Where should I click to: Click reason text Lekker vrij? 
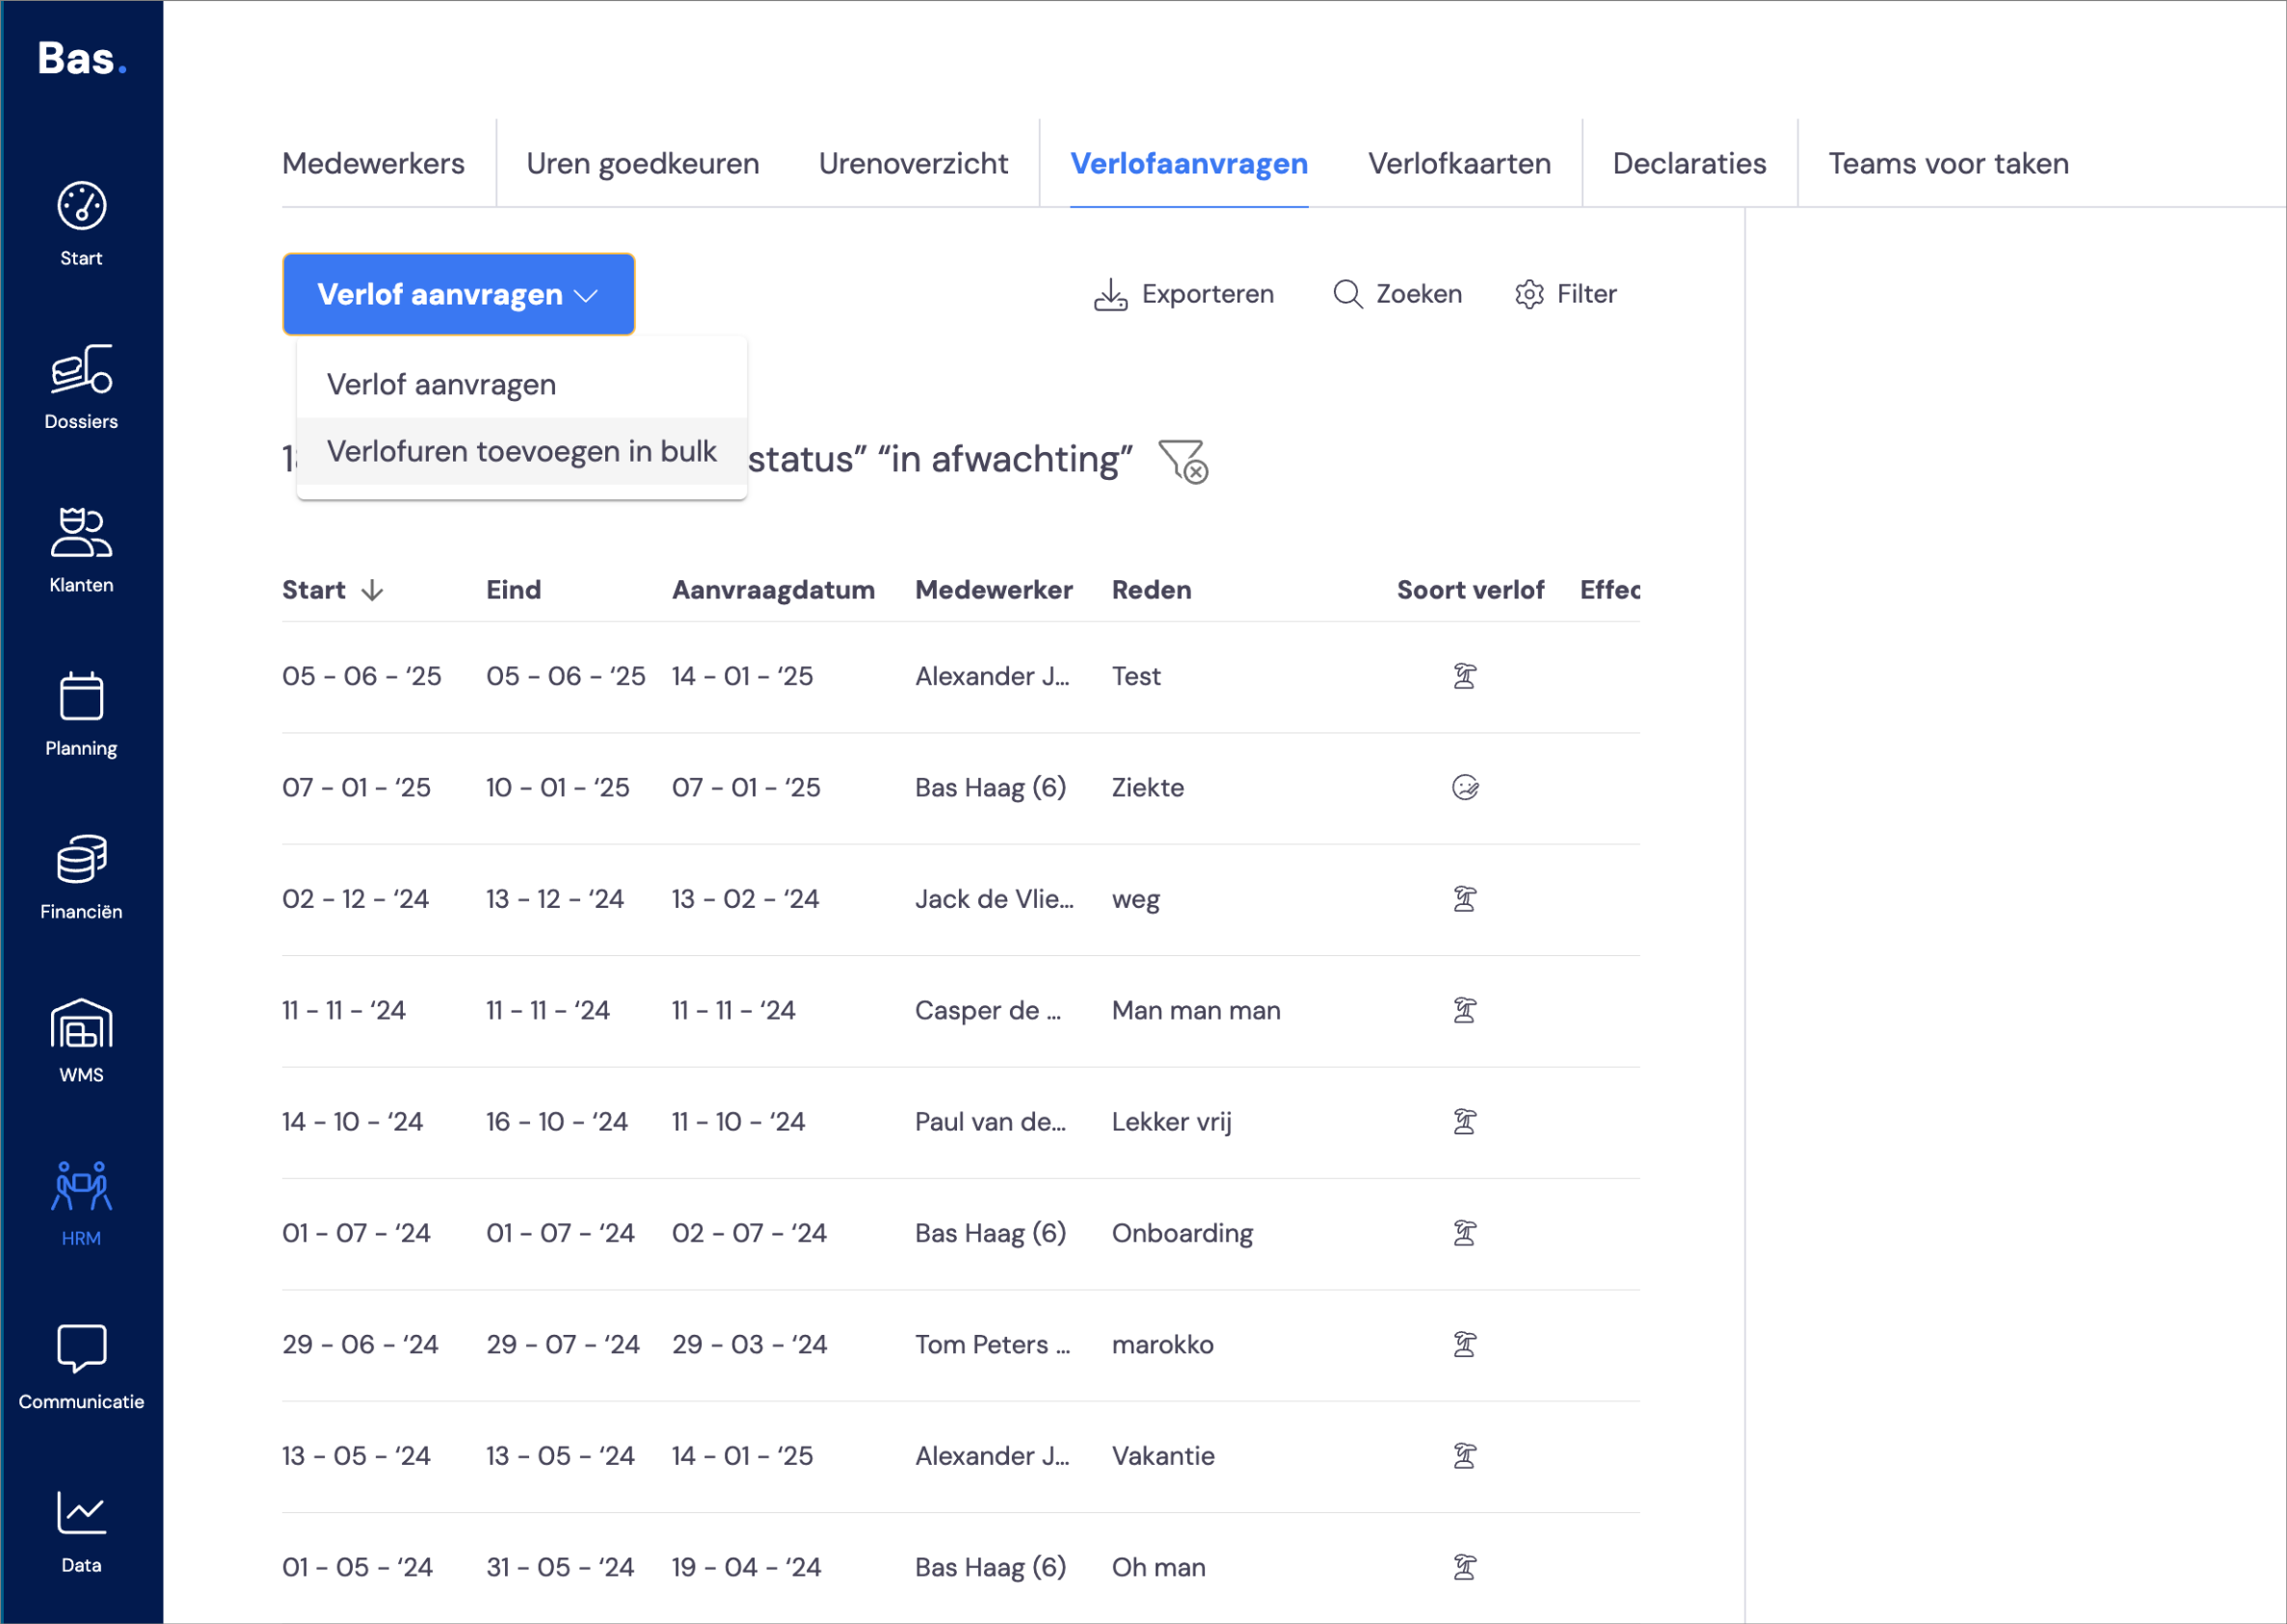click(x=1171, y=1122)
